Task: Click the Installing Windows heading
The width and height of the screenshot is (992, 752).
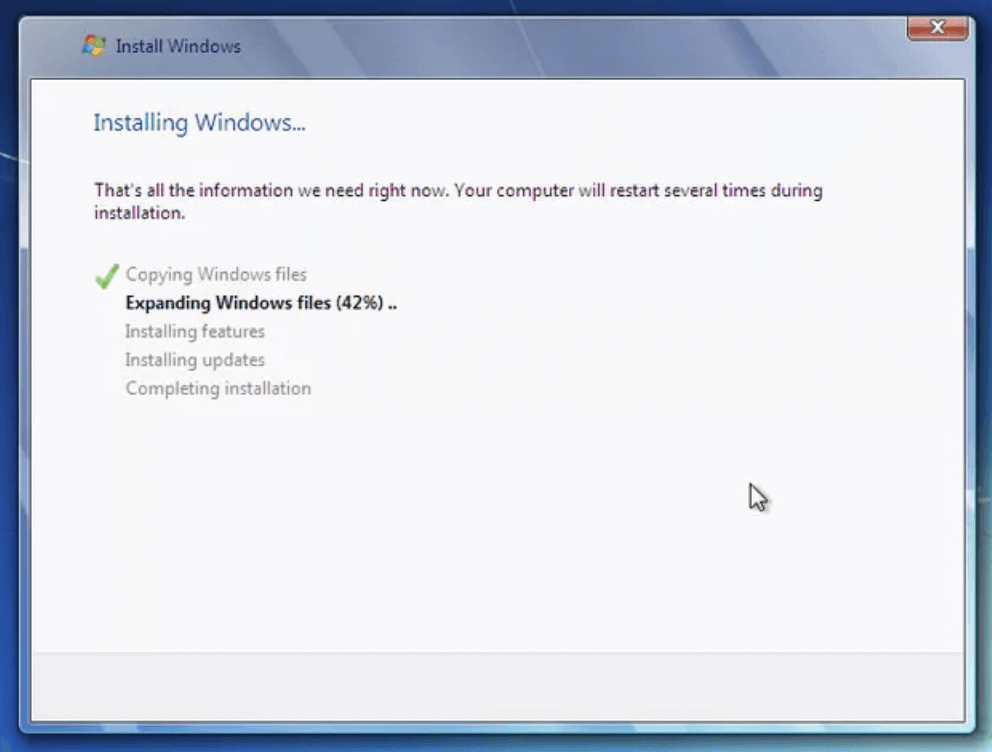Action: (x=198, y=122)
